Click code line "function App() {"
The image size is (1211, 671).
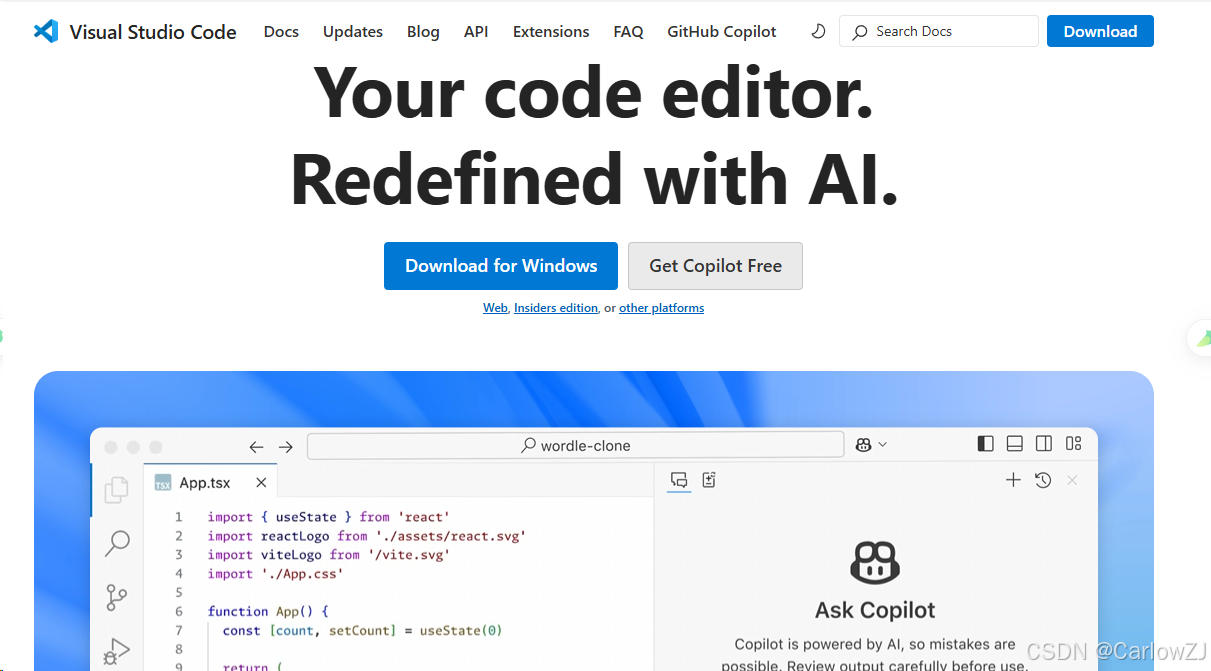(x=268, y=611)
